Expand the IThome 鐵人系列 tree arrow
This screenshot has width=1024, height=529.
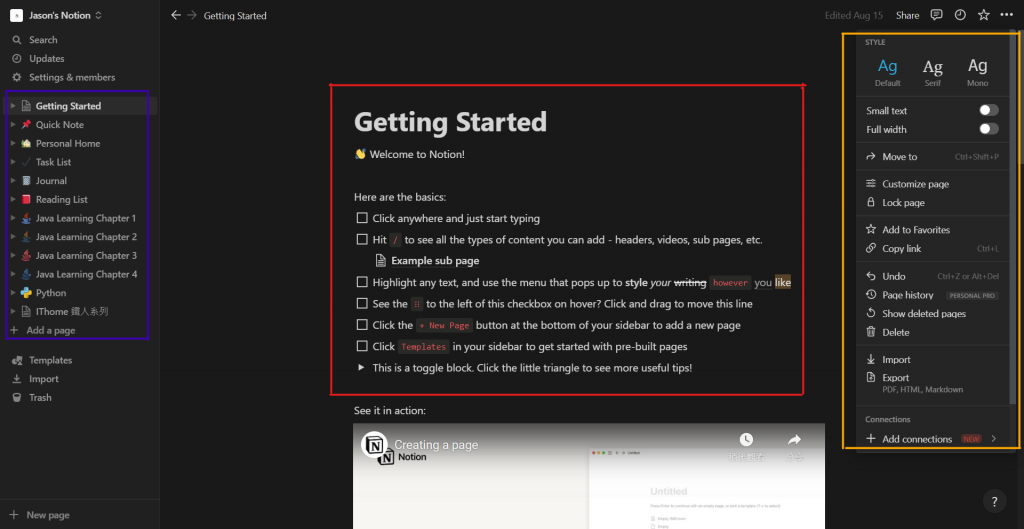[13, 312]
